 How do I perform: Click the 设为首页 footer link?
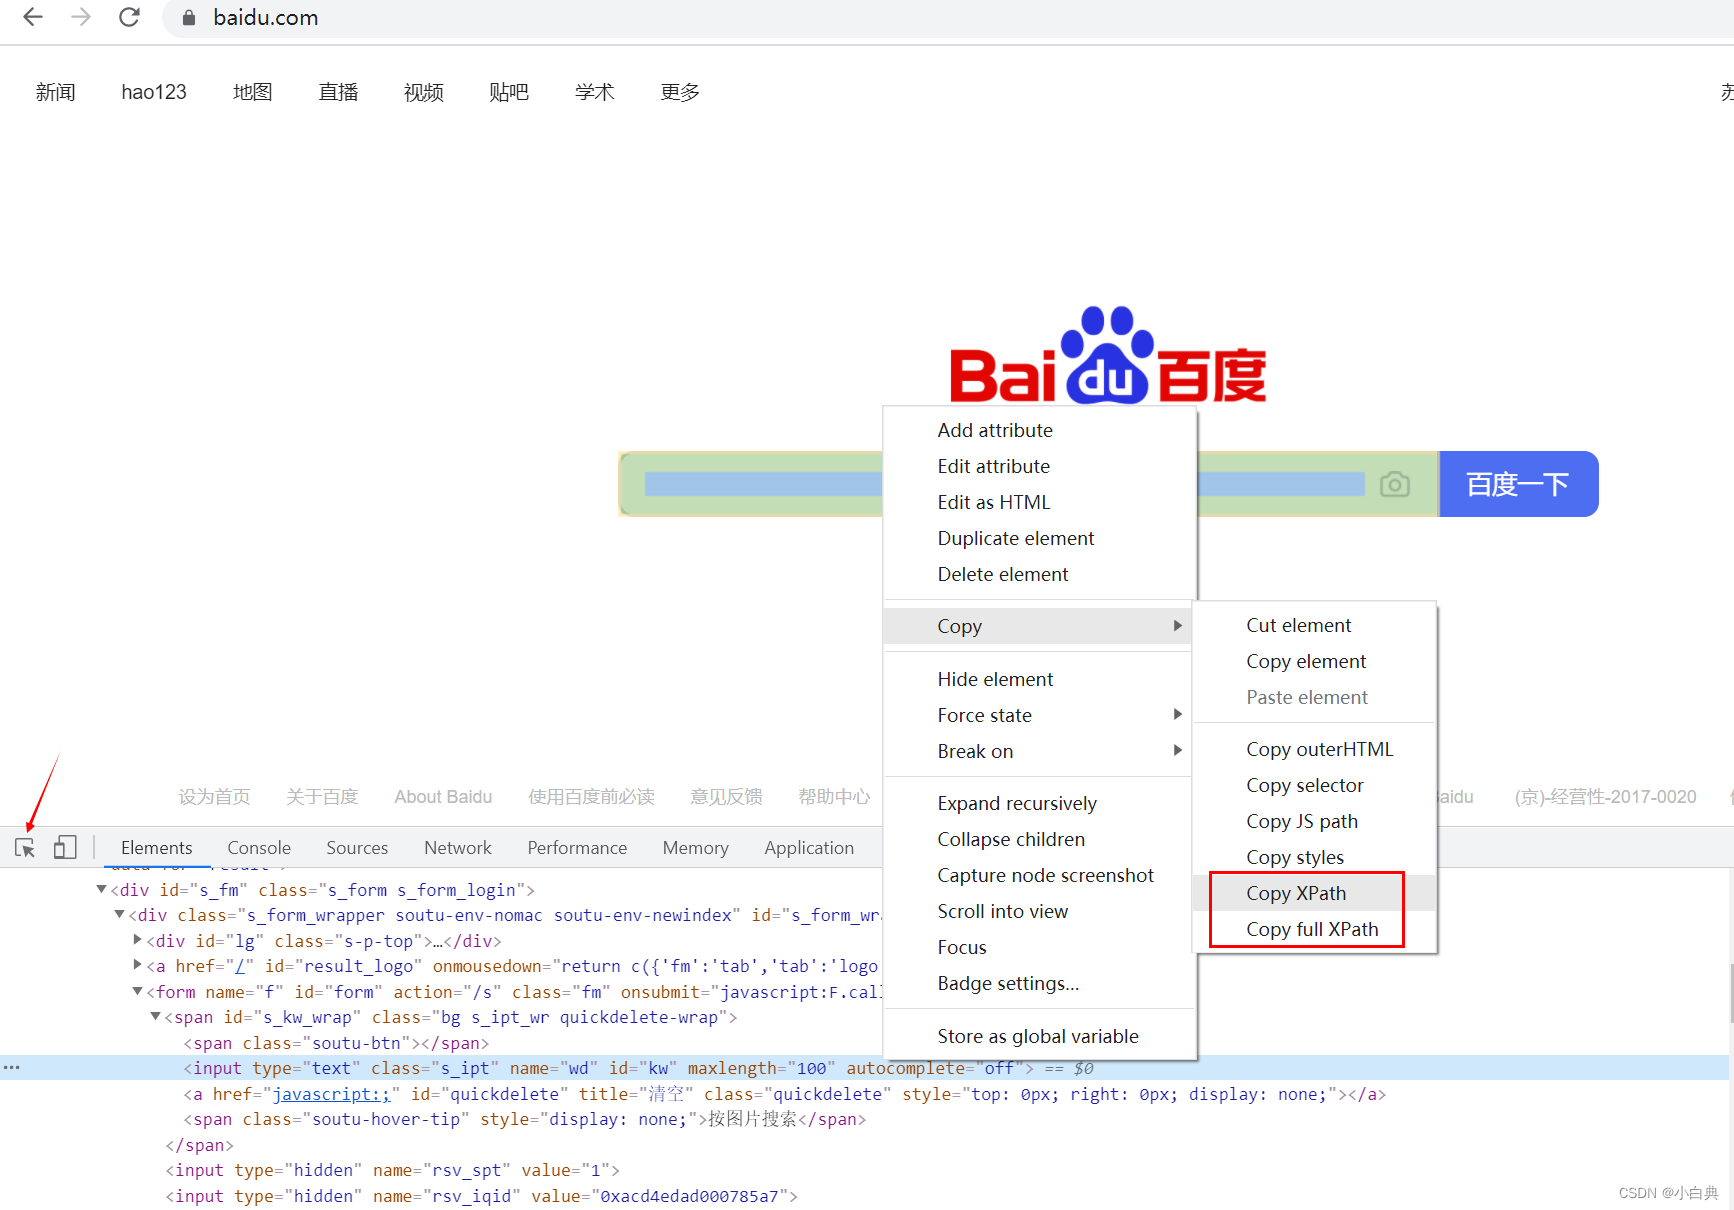[214, 797]
